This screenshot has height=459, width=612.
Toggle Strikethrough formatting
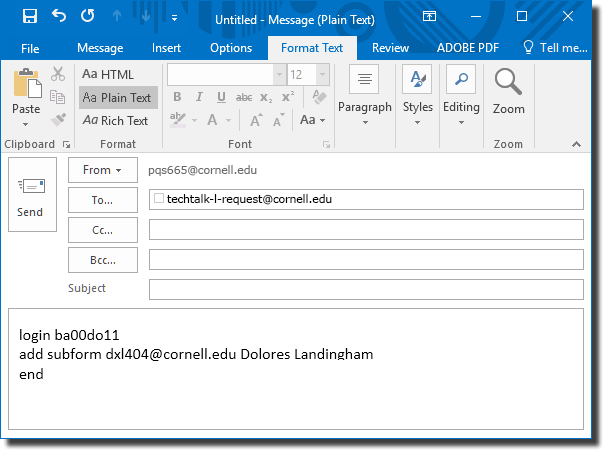244,97
